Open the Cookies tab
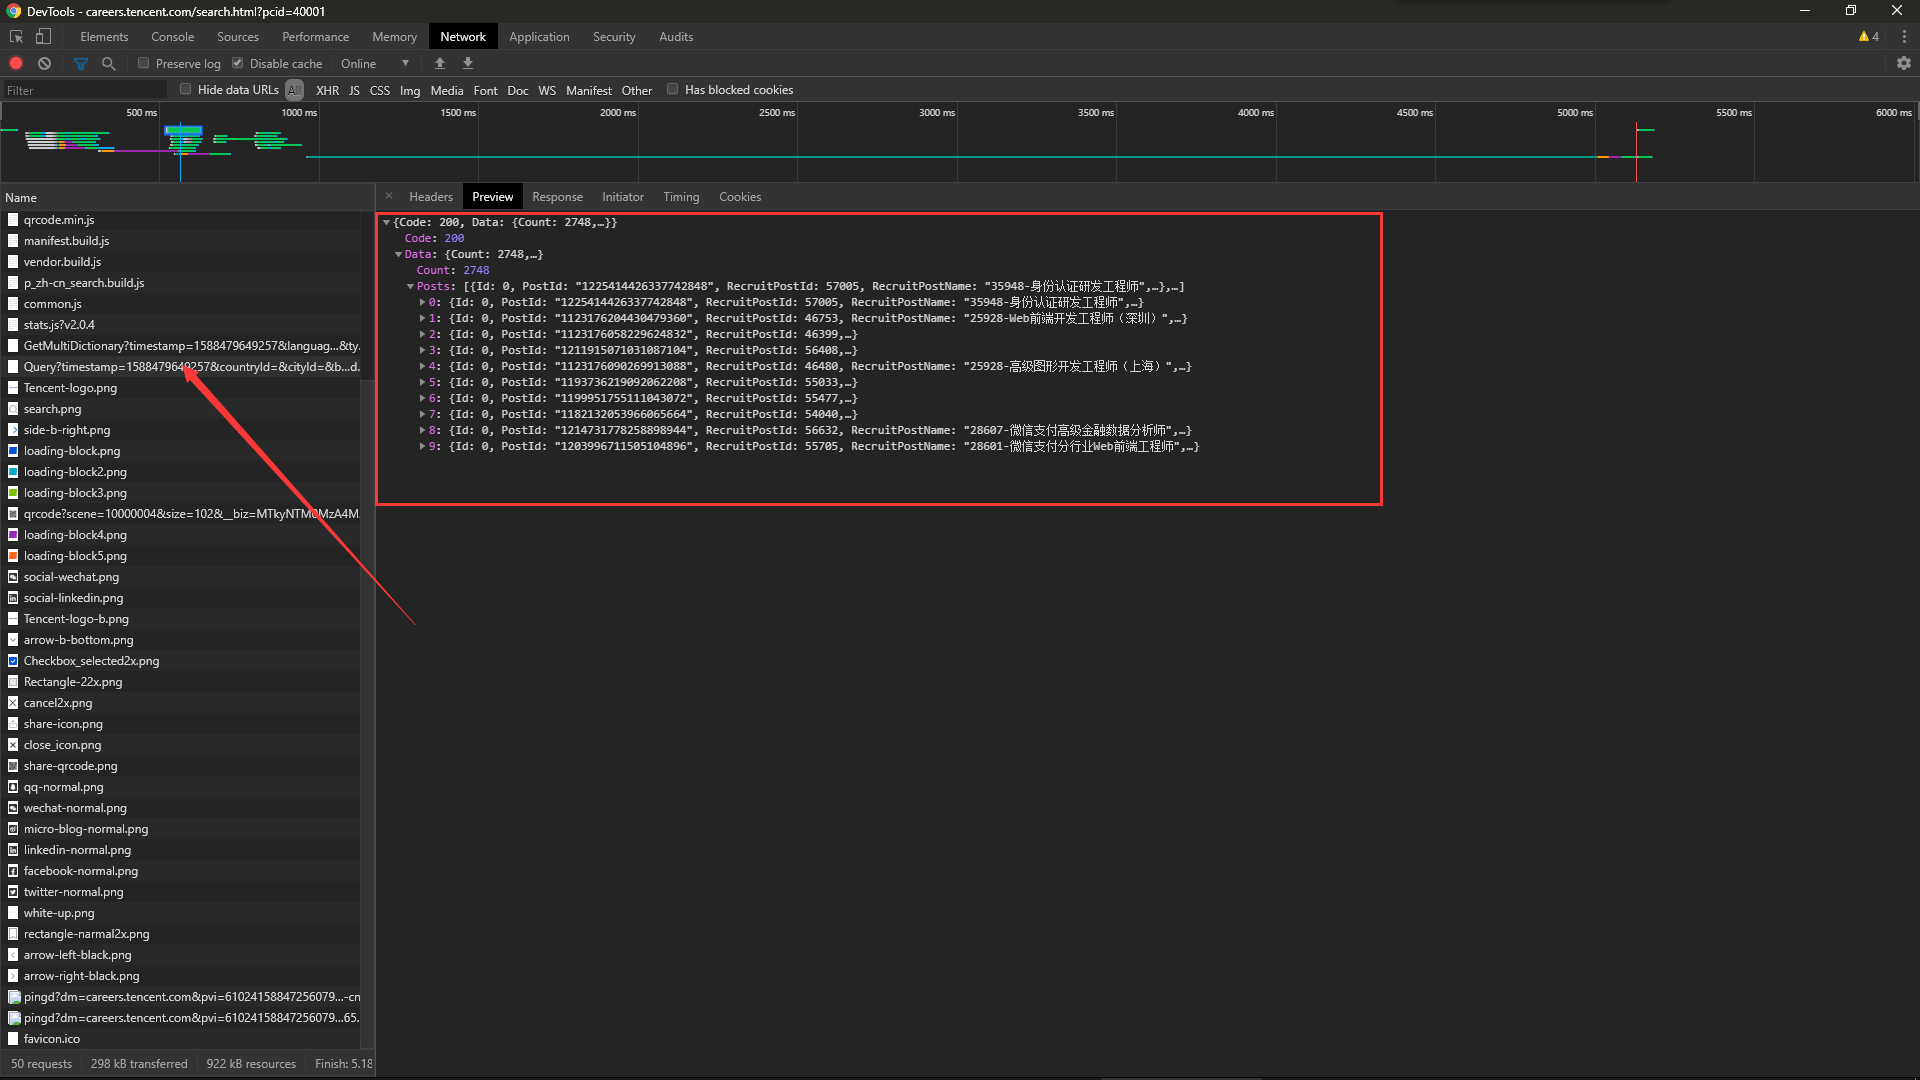The width and height of the screenshot is (1920, 1080). tap(740, 197)
